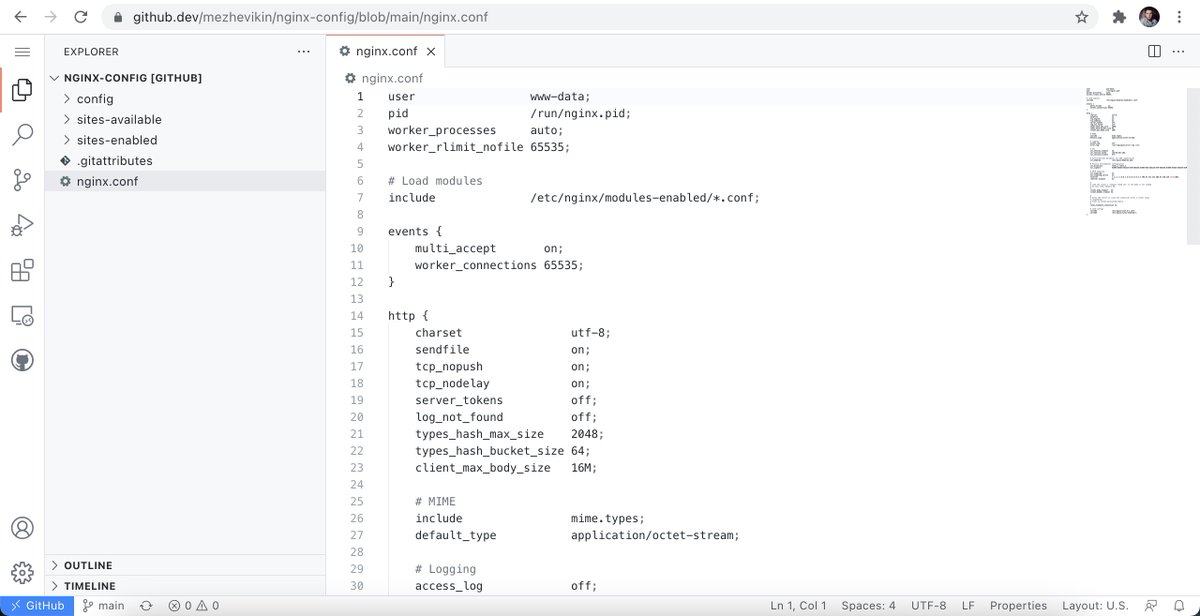Click Ln 1, Col 1 to go to line

(x=798, y=605)
